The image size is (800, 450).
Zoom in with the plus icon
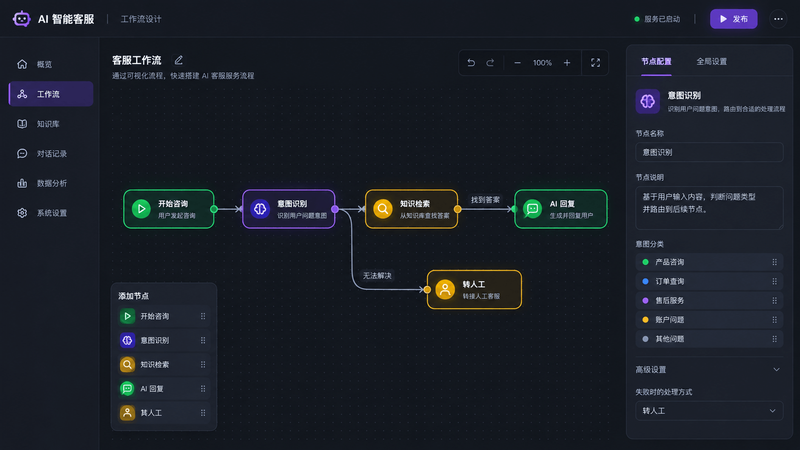tap(567, 63)
